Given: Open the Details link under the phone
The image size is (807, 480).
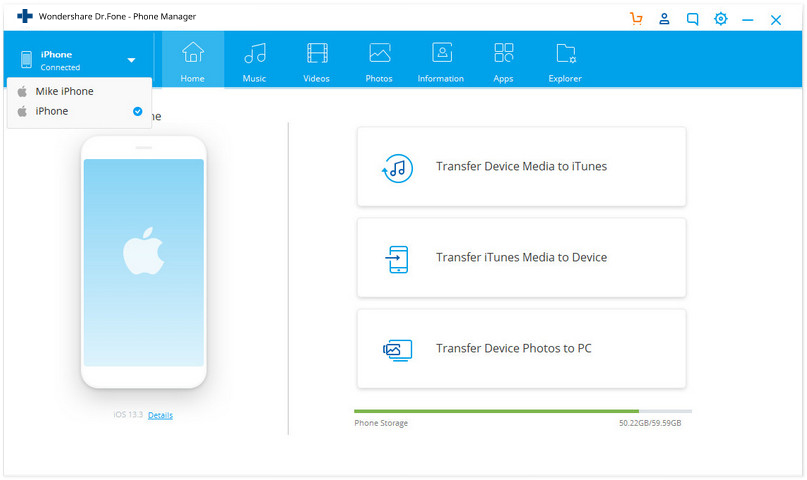Looking at the screenshot, I should [x=160, y=415].
